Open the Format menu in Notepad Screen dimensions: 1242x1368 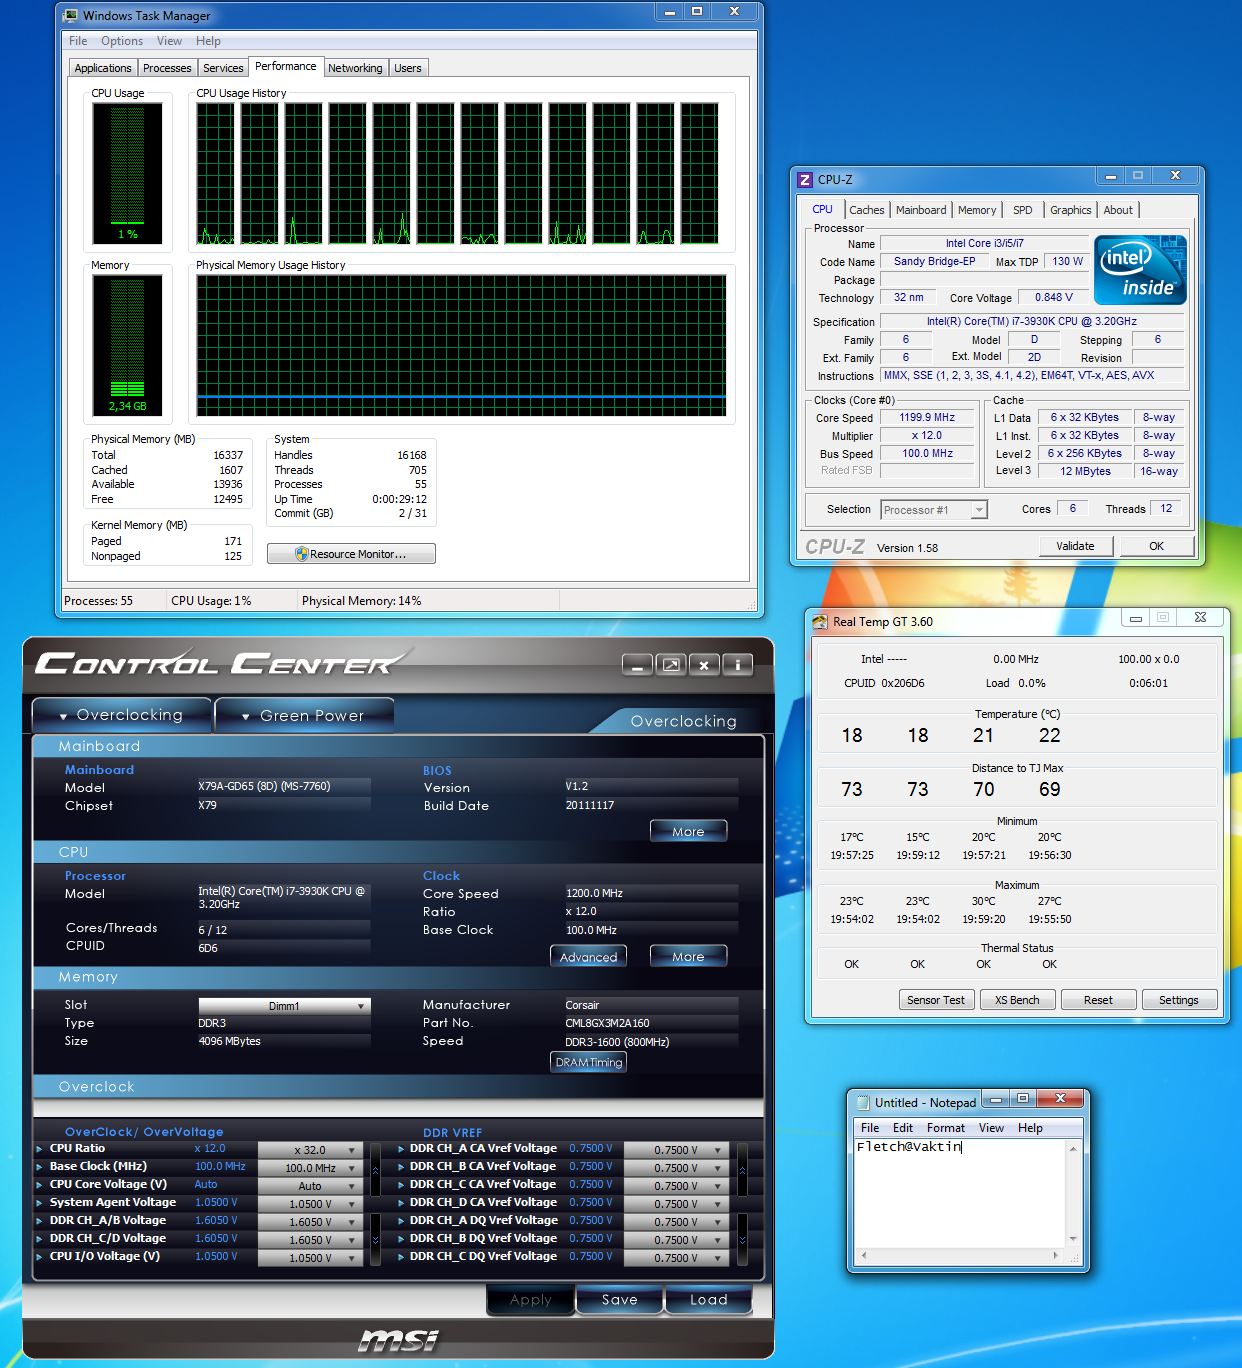(945, 1128)
